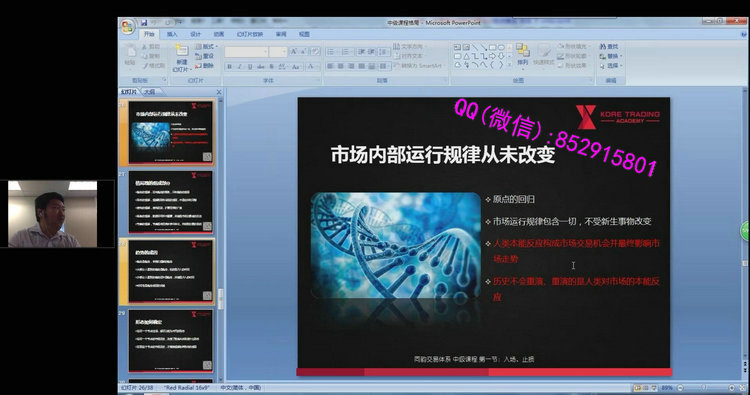Toggle Italic formatting button
750x395 pixels.
pos(240,66)
